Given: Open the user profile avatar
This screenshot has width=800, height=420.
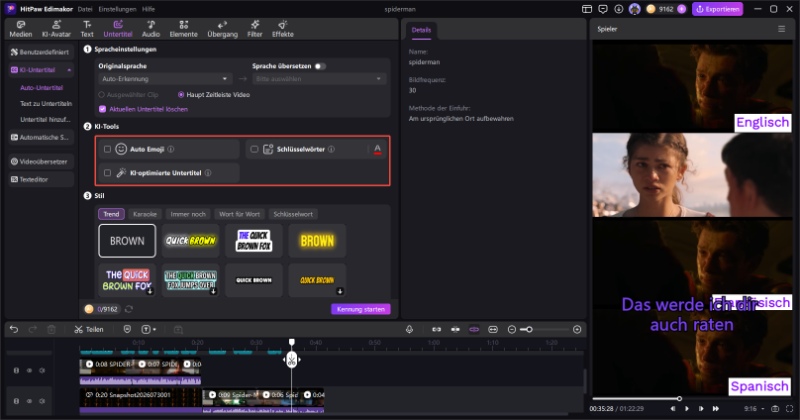Looking at the screenshot, I should tap(635, 9).
